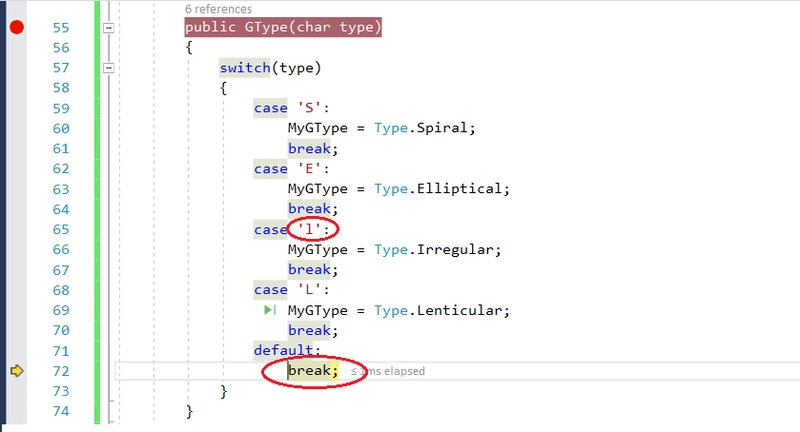Select the circled case character on line 65
The image size is (800, 432).
click(x=313, y=230)
